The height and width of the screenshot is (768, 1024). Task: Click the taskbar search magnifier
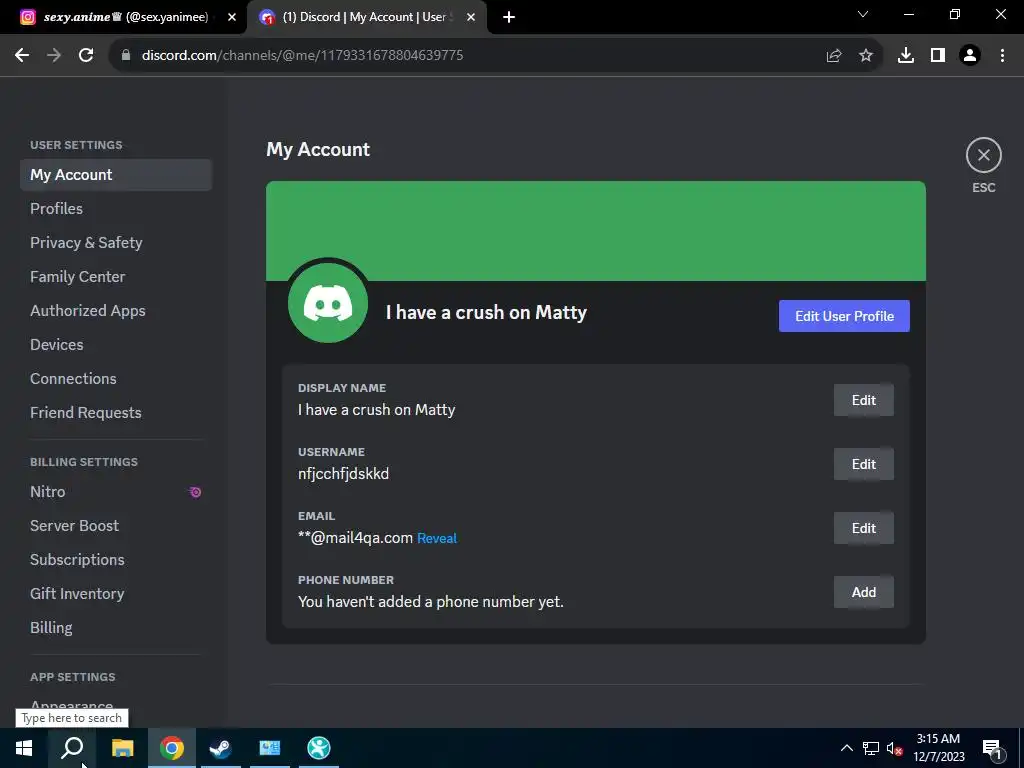click(72, 748)
